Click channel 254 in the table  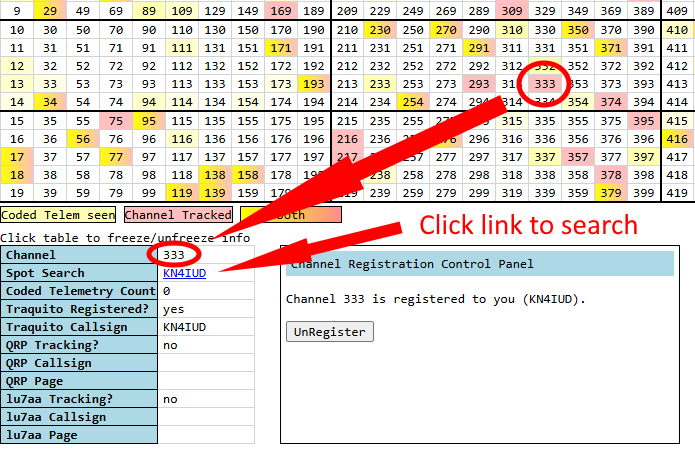(412, 101)
